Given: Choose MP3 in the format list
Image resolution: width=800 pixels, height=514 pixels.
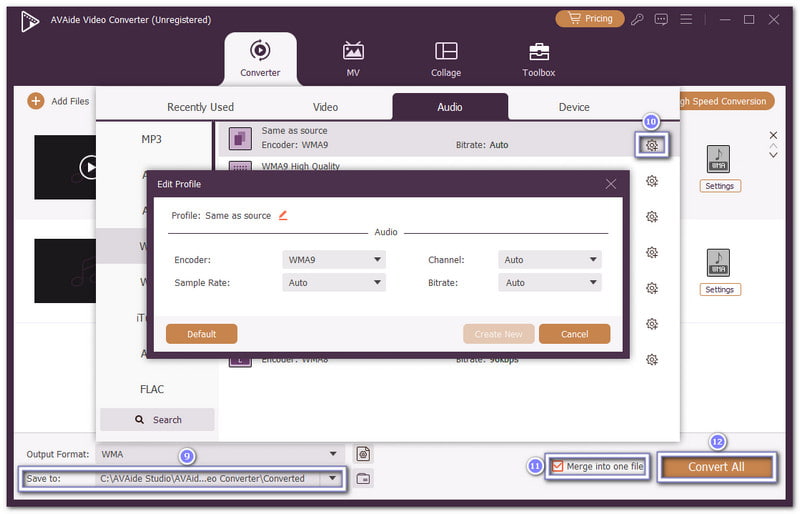Looking at the screenshot, I should 151,139.
